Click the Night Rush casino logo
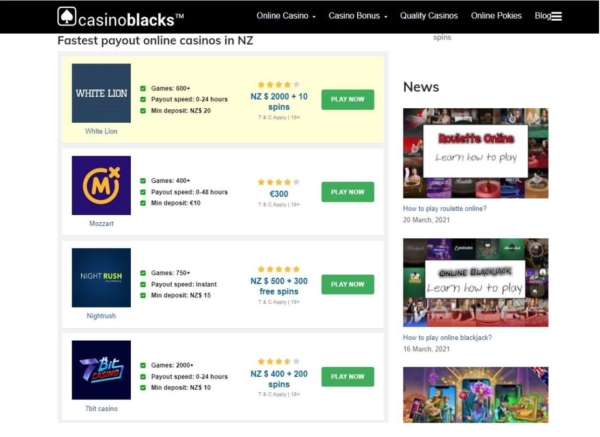This screenshot has height=437, width=600. point(101,277)
